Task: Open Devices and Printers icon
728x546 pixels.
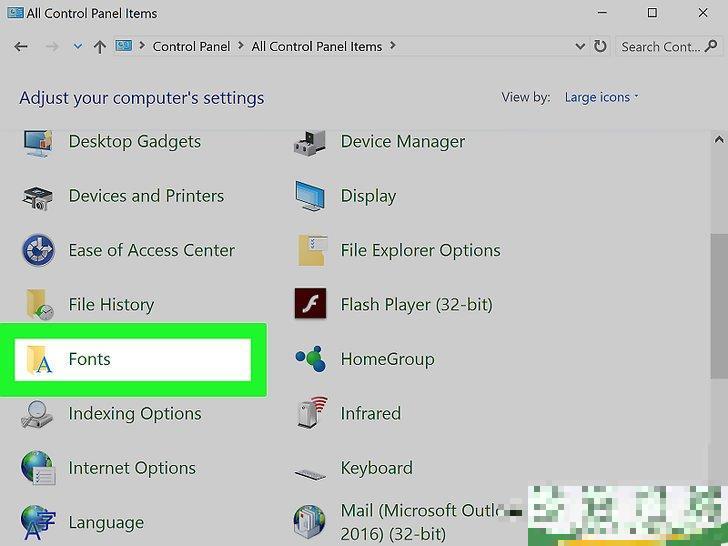Action: click(38, 197)
